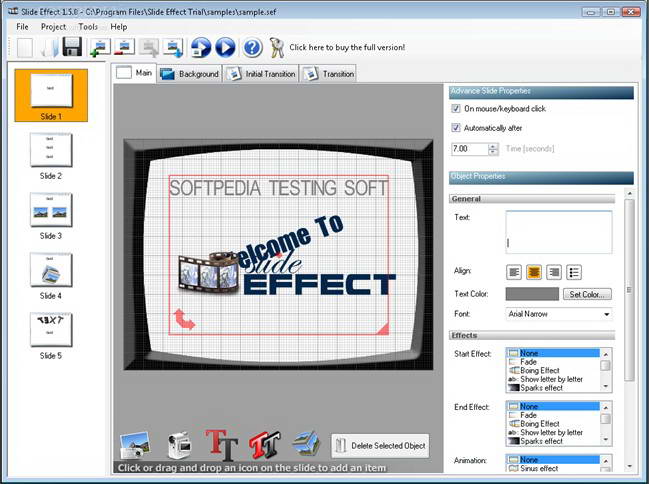This screenshot has width=649, height=484.
Task: Open the Font dropdown showing Arial Narrow
Action: pos(558,314)
